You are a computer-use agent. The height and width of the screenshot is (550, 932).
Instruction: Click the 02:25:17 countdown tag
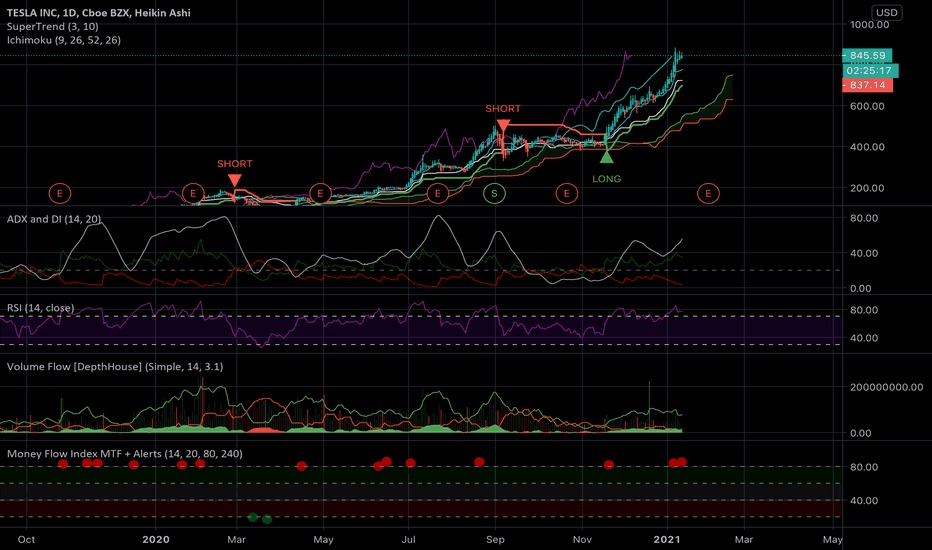point(870,70)
